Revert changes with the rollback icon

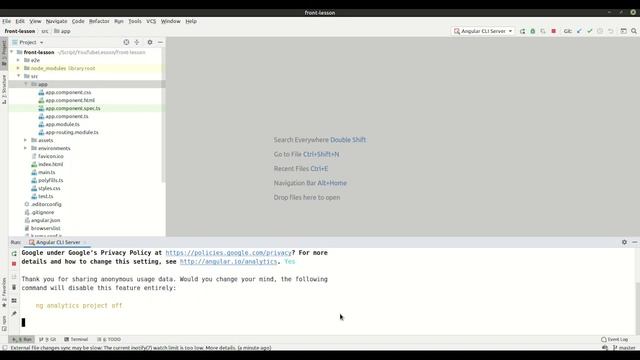point(611,31)
